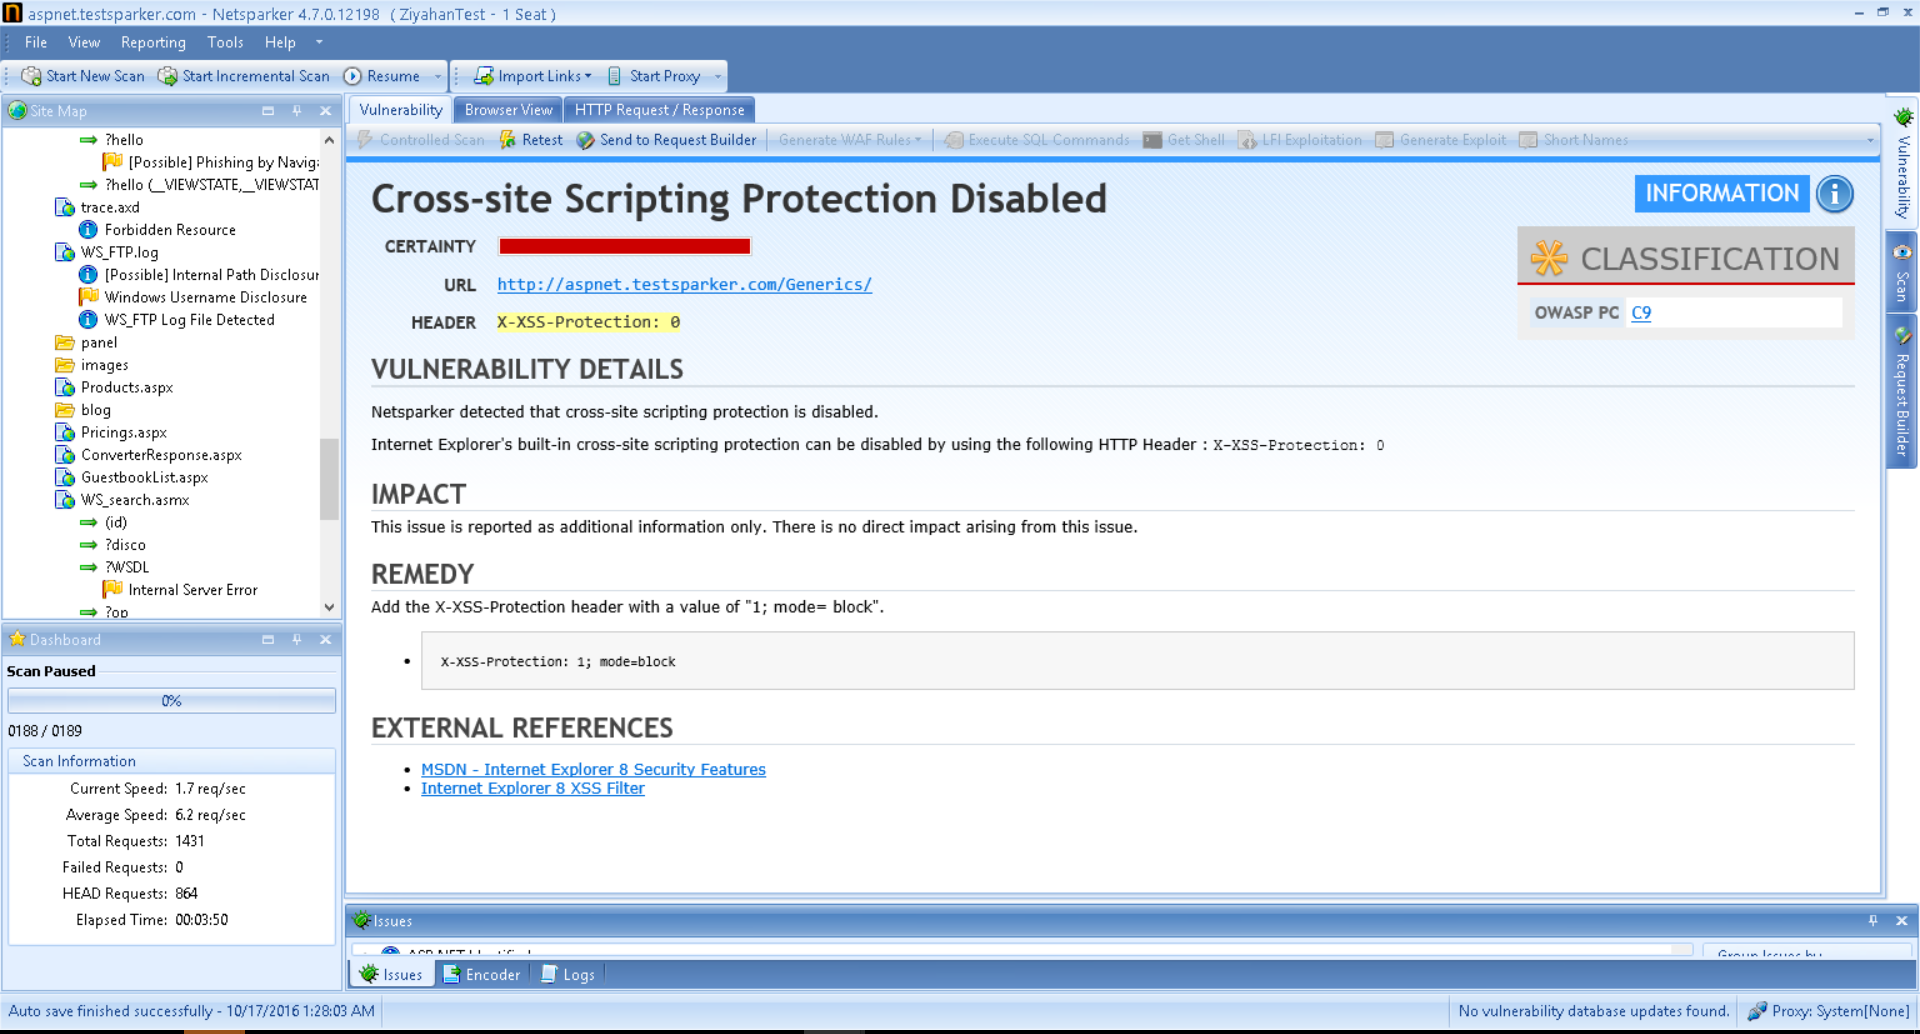The height and width of the screenshot is (1034, 1920).
Task: Open the Resume dropdown arrow
Action: [438, 76]
